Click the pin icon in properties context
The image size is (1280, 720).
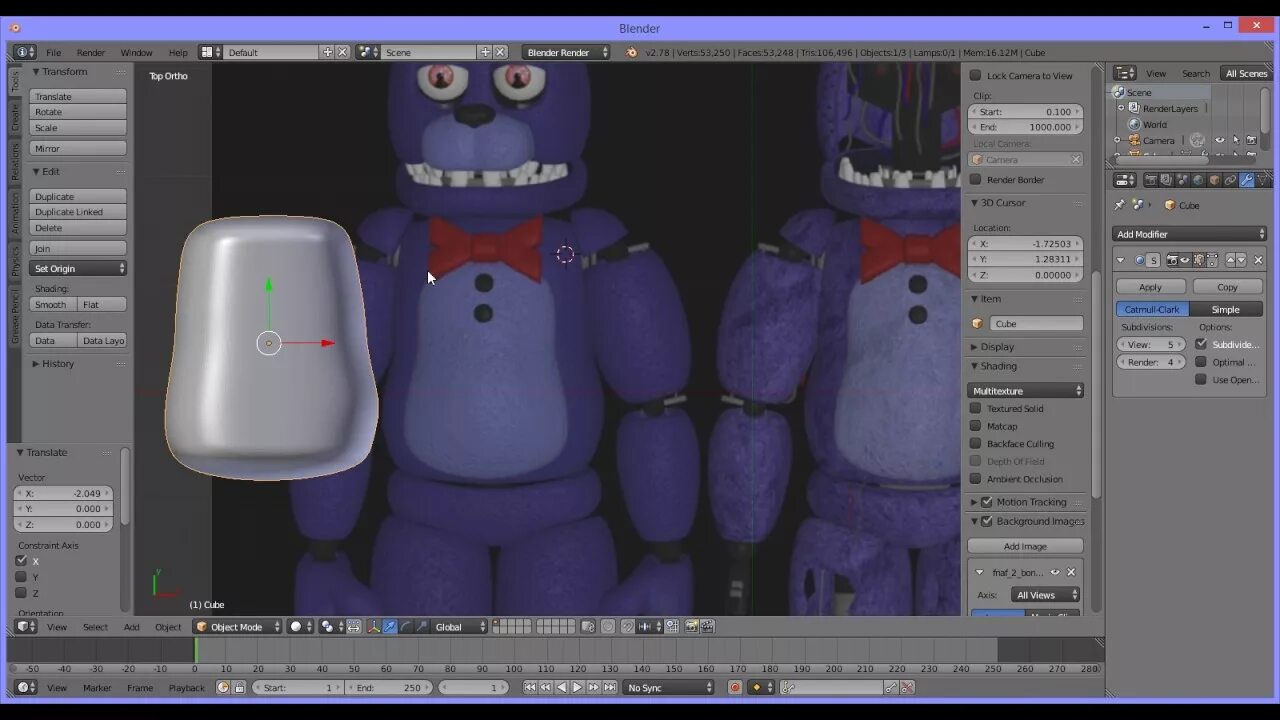click(x=1119, y=205)
